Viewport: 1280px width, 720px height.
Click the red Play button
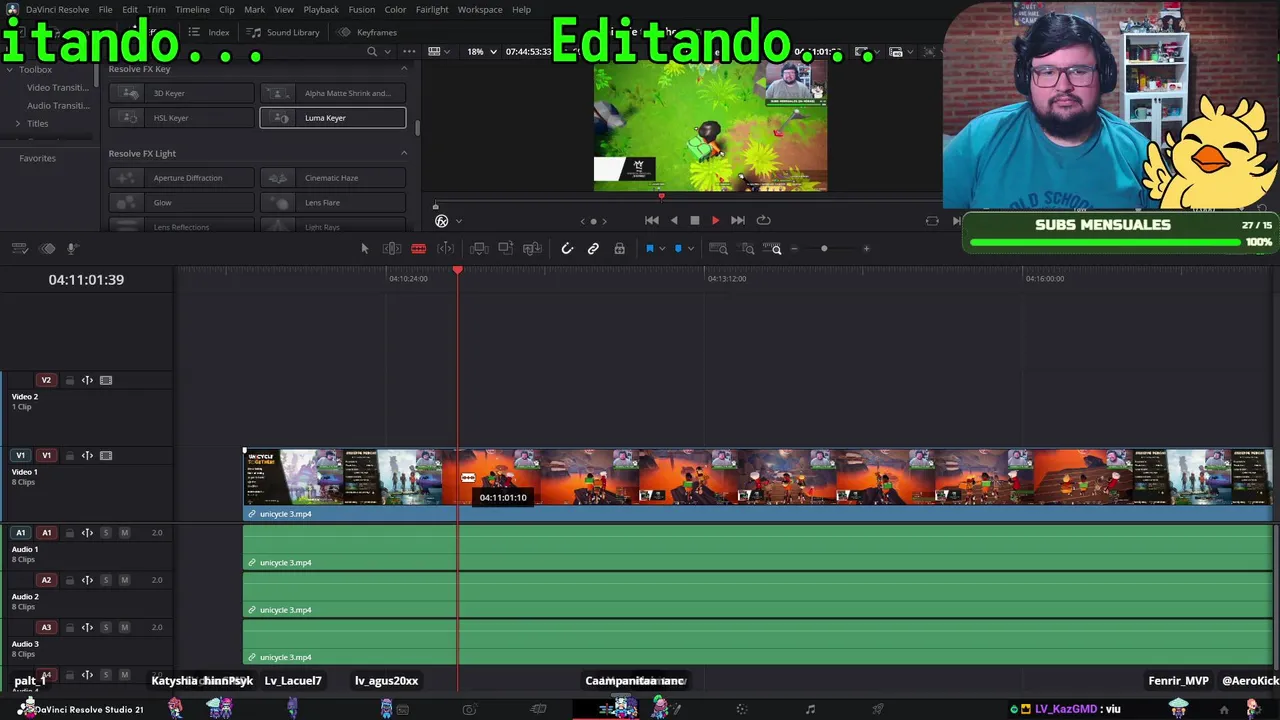point(715,220)
